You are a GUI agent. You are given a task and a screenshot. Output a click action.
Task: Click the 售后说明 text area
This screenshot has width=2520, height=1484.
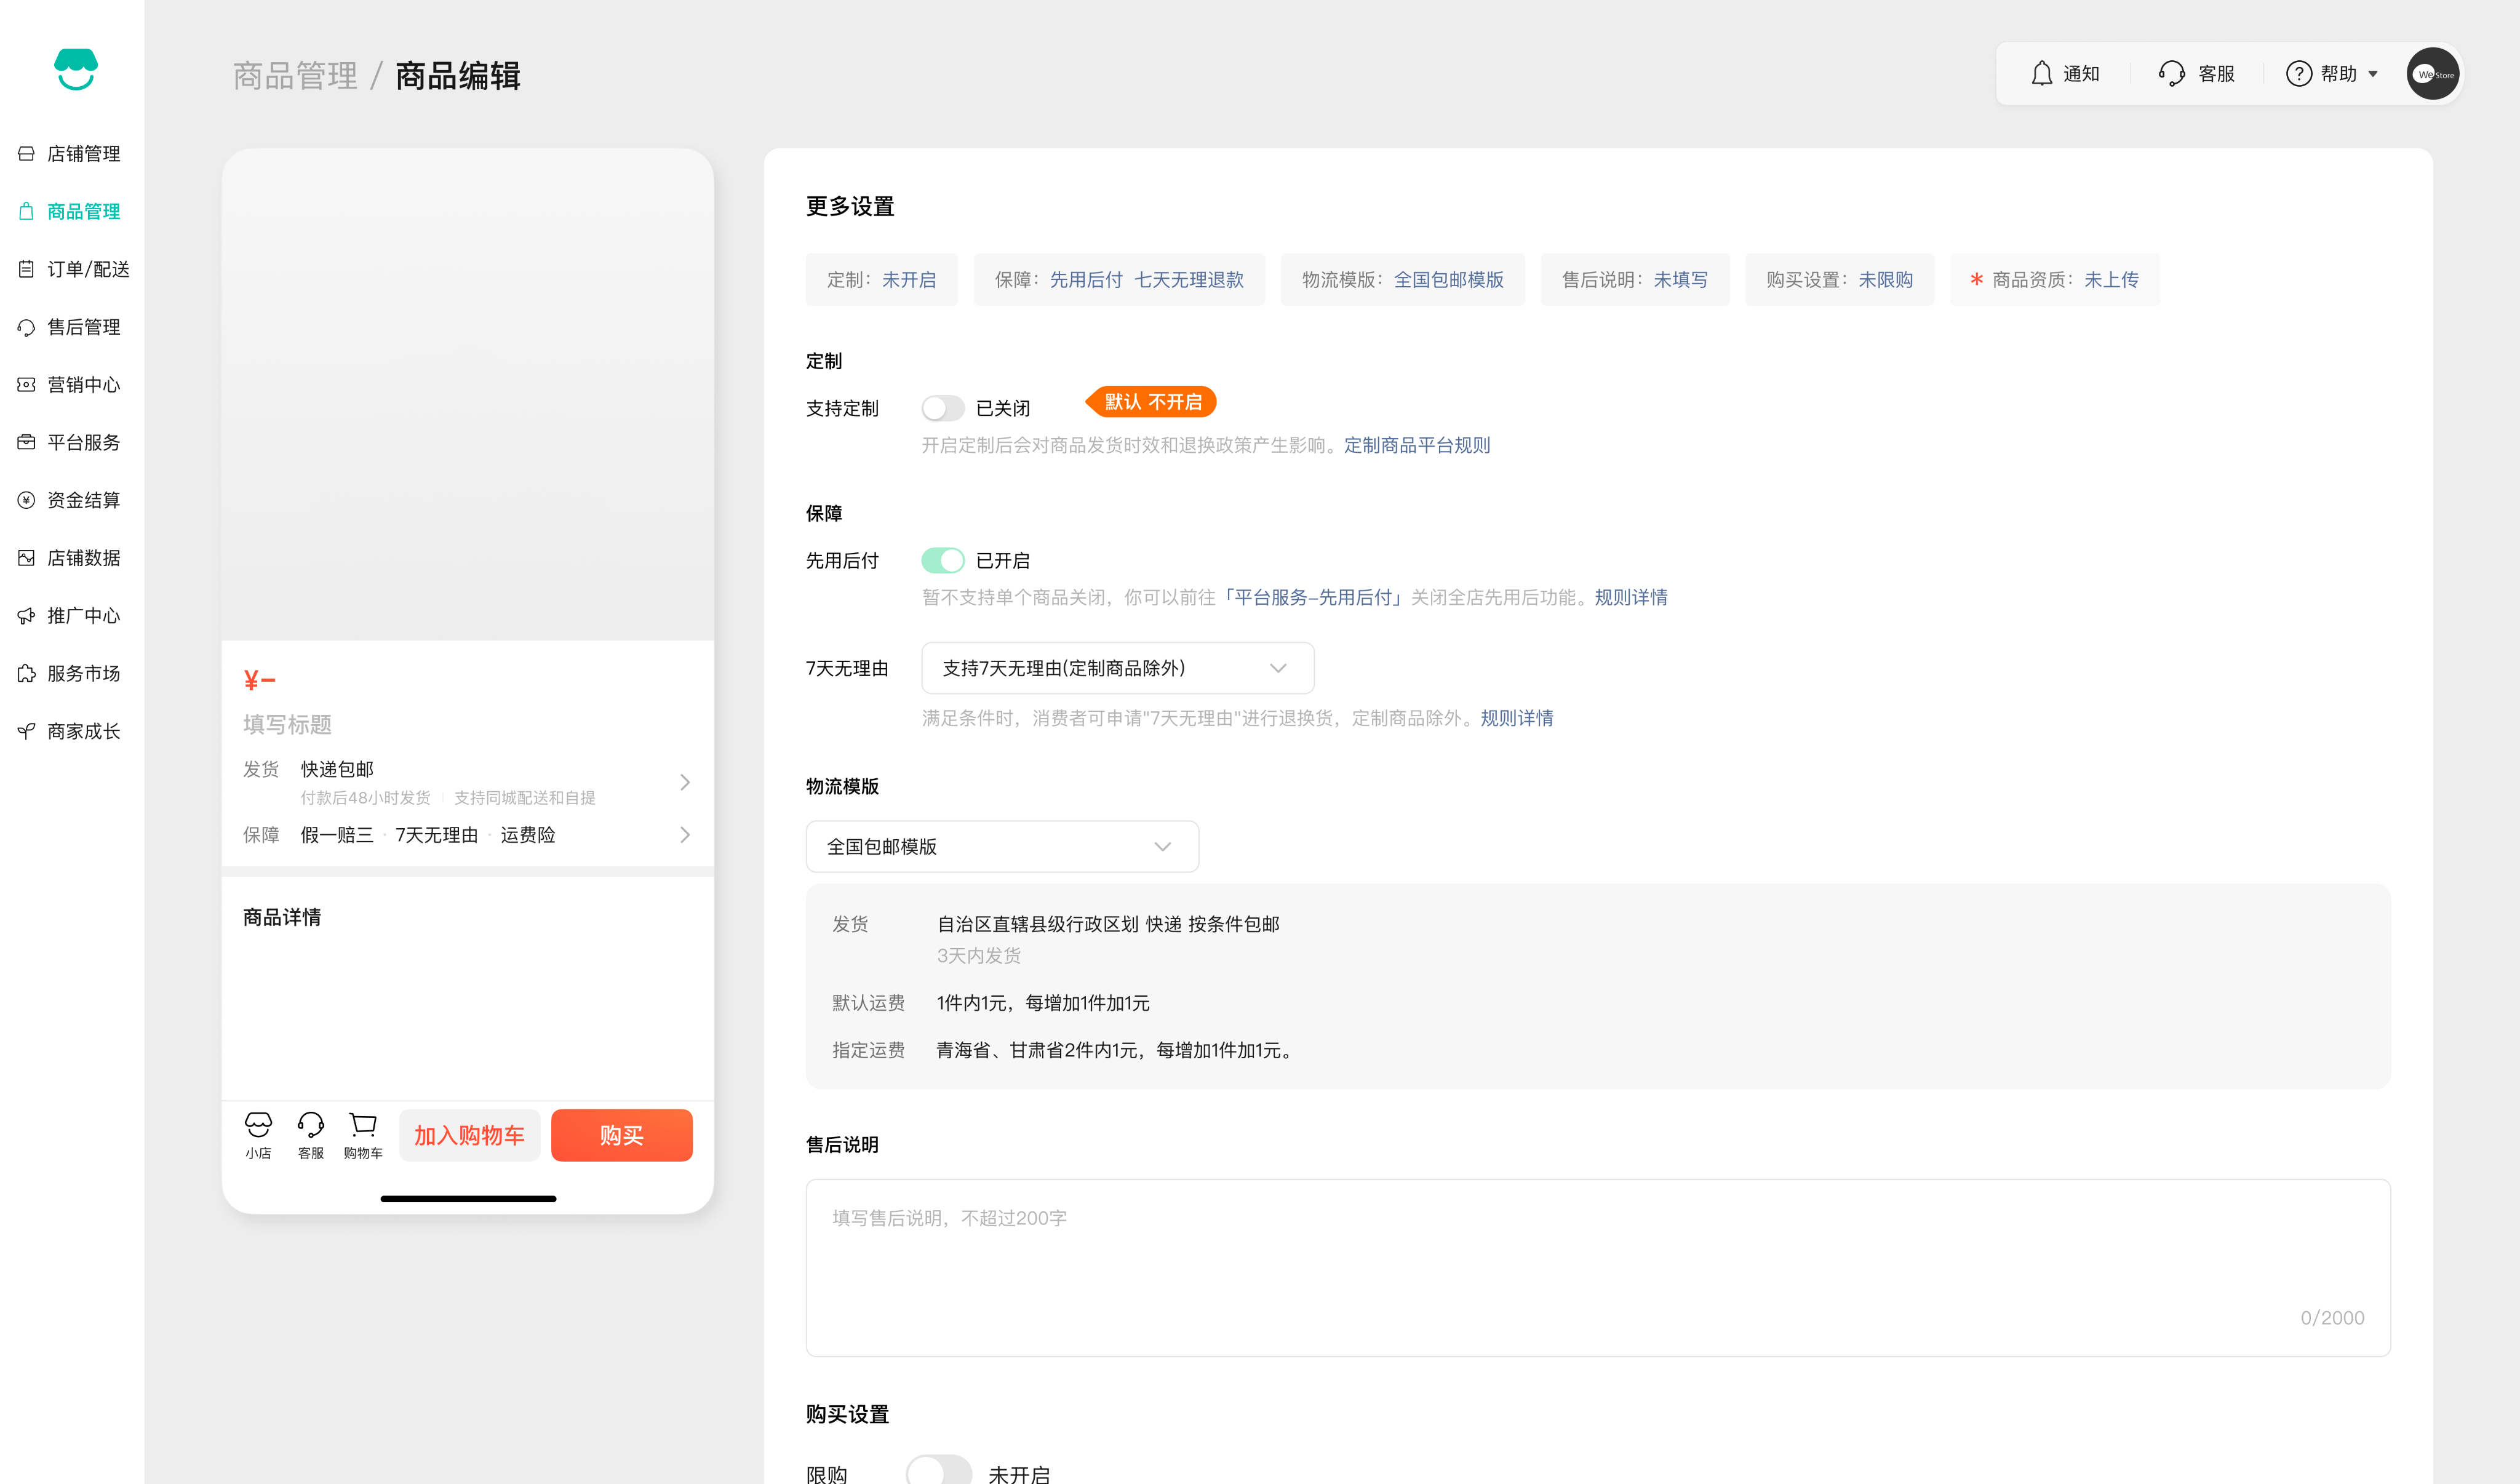pyautogui.click(x=1597, y=1266)
